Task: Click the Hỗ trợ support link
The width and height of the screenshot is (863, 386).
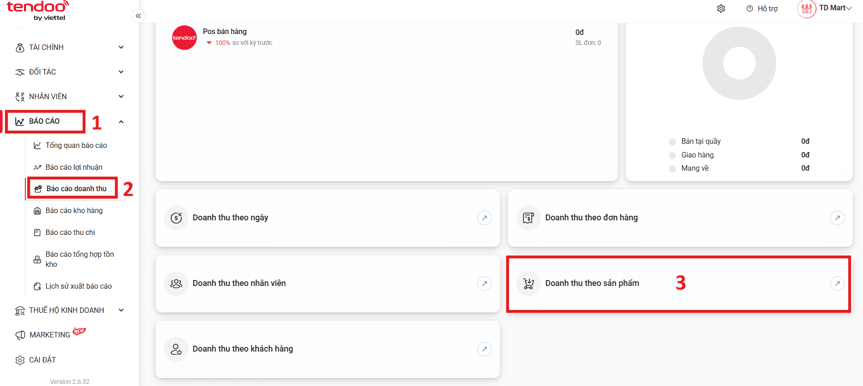Action: click(757, 9)
